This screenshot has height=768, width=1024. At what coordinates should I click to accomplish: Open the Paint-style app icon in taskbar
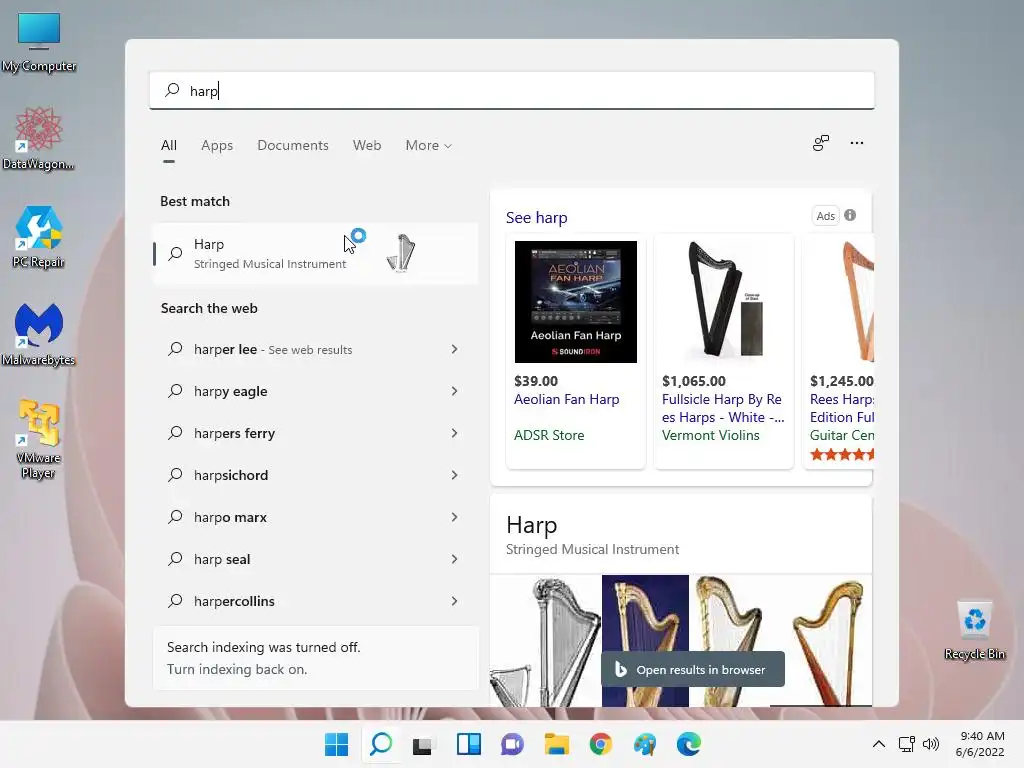tap(645, 744)
